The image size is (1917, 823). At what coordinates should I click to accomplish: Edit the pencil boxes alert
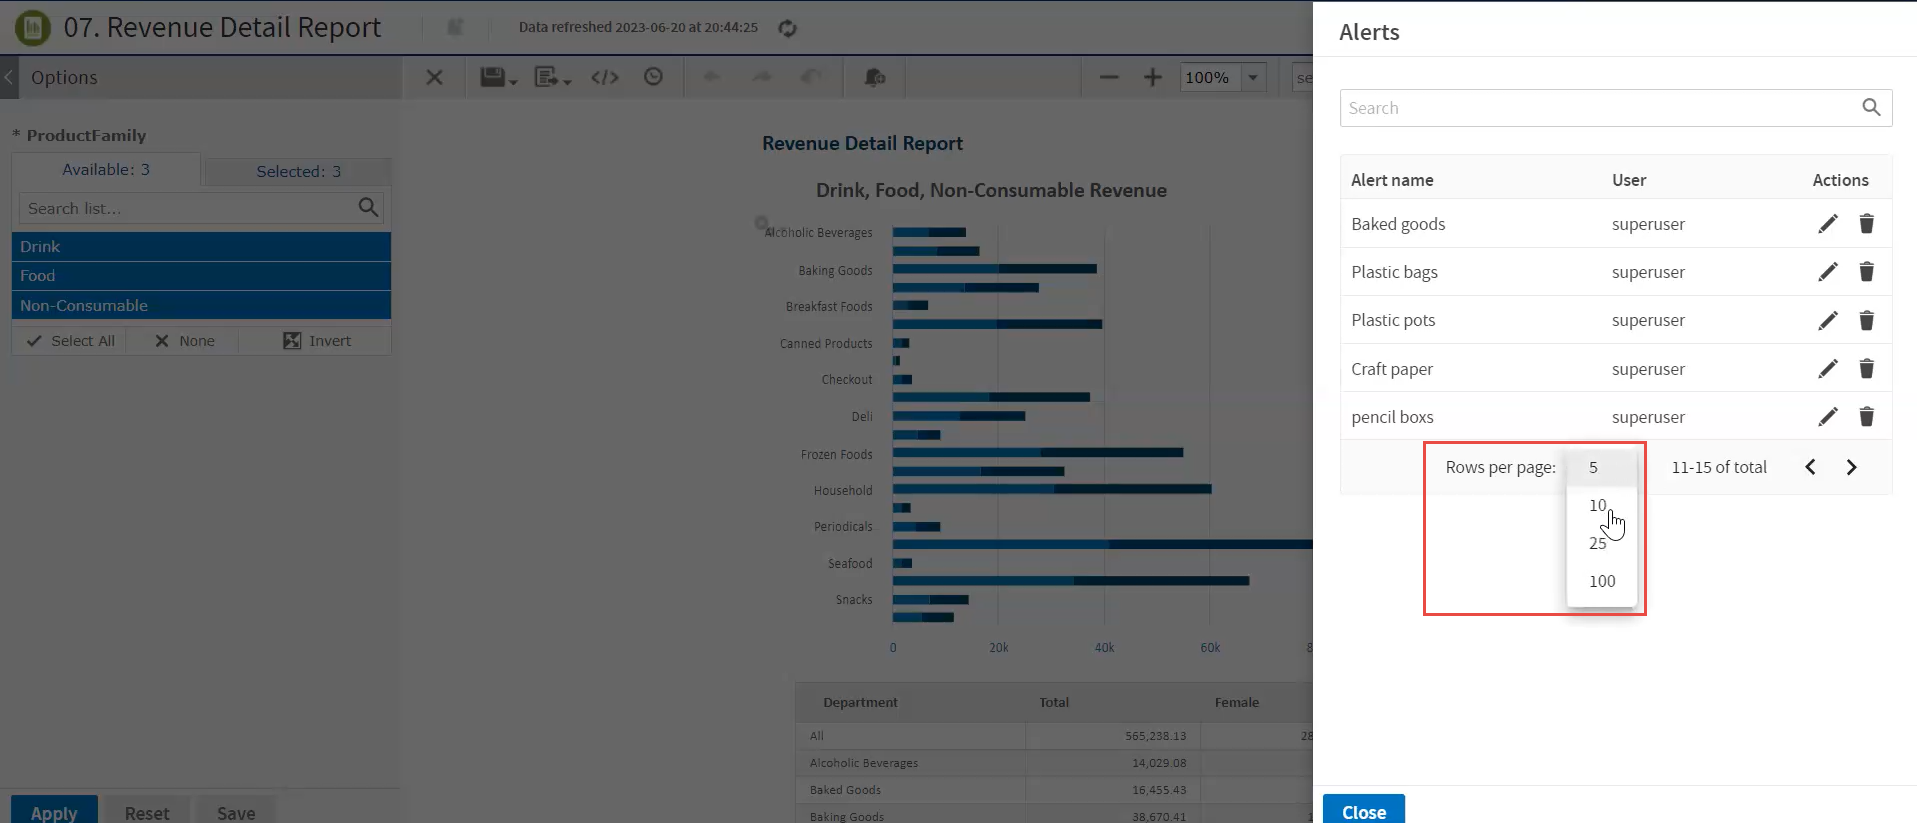(1828, 417)
